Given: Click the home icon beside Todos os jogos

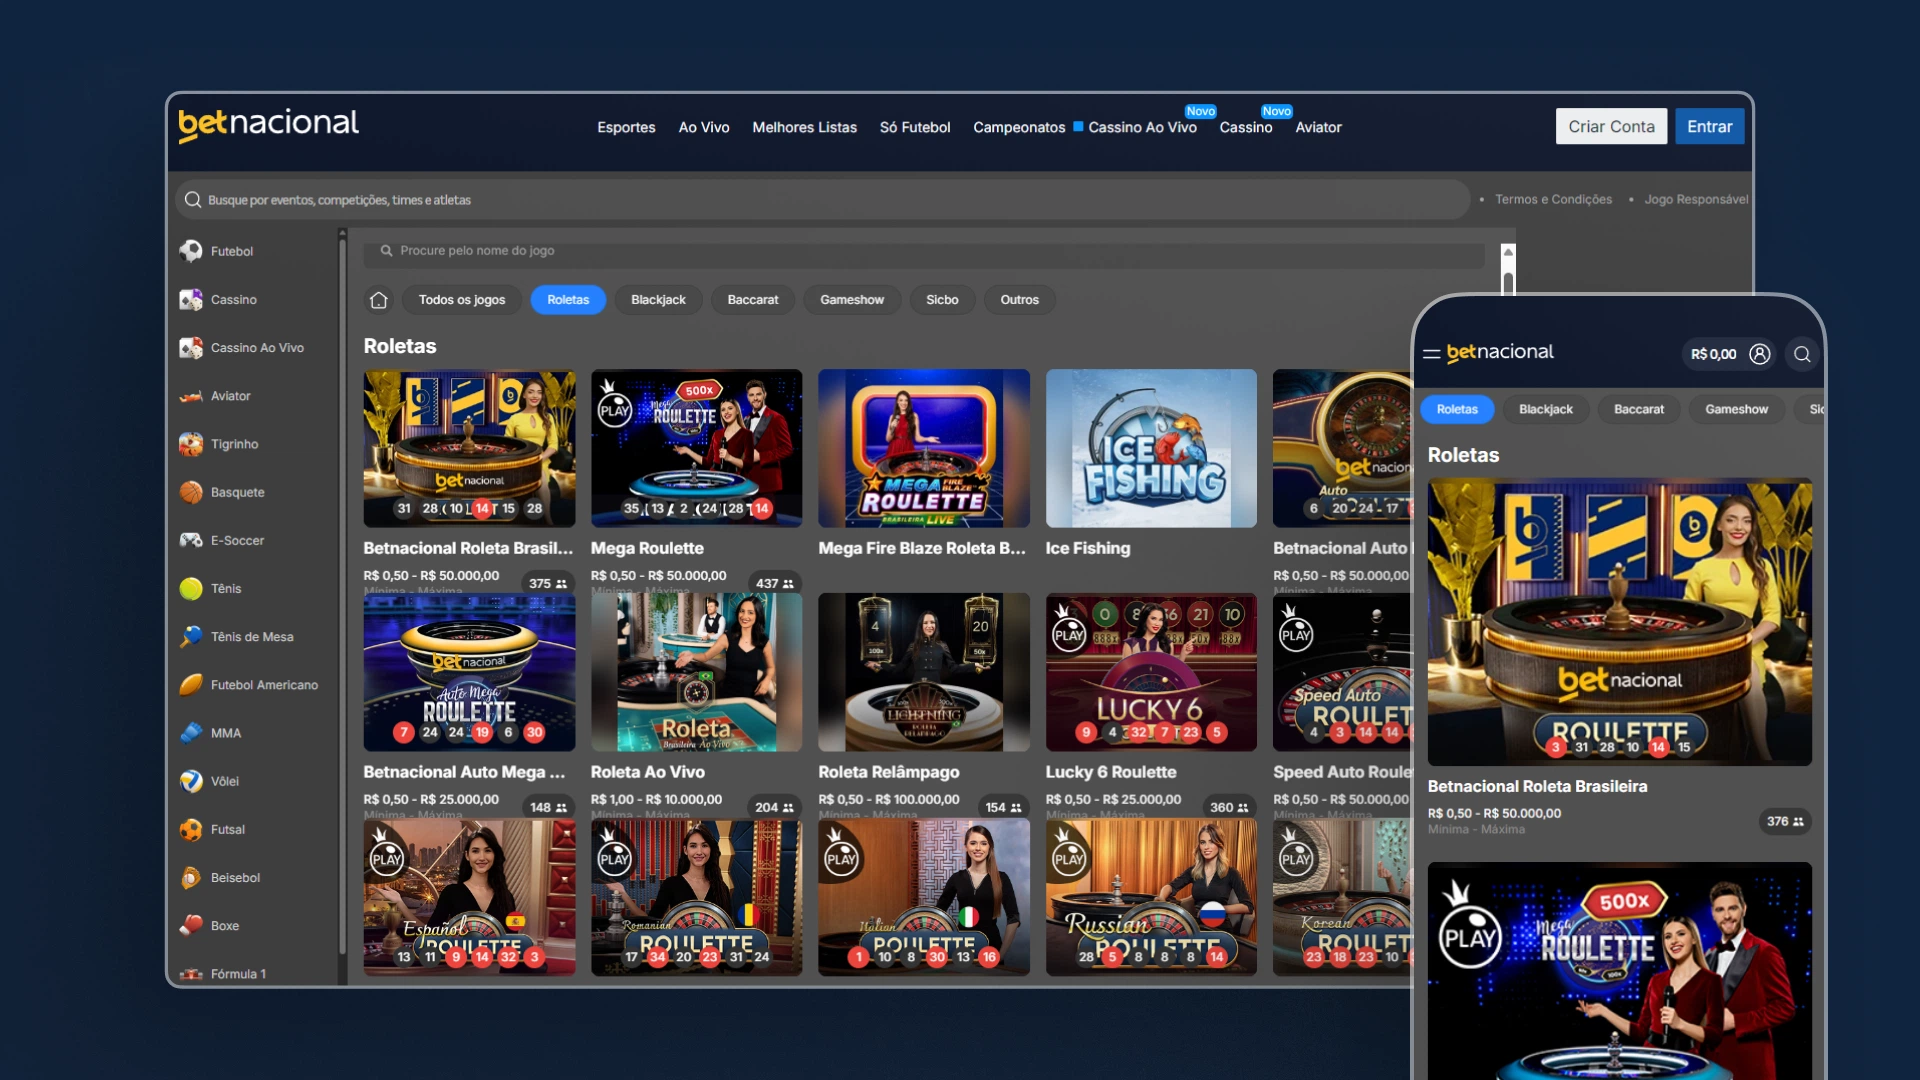Looking at the screenshot, I should pos(378,300).
